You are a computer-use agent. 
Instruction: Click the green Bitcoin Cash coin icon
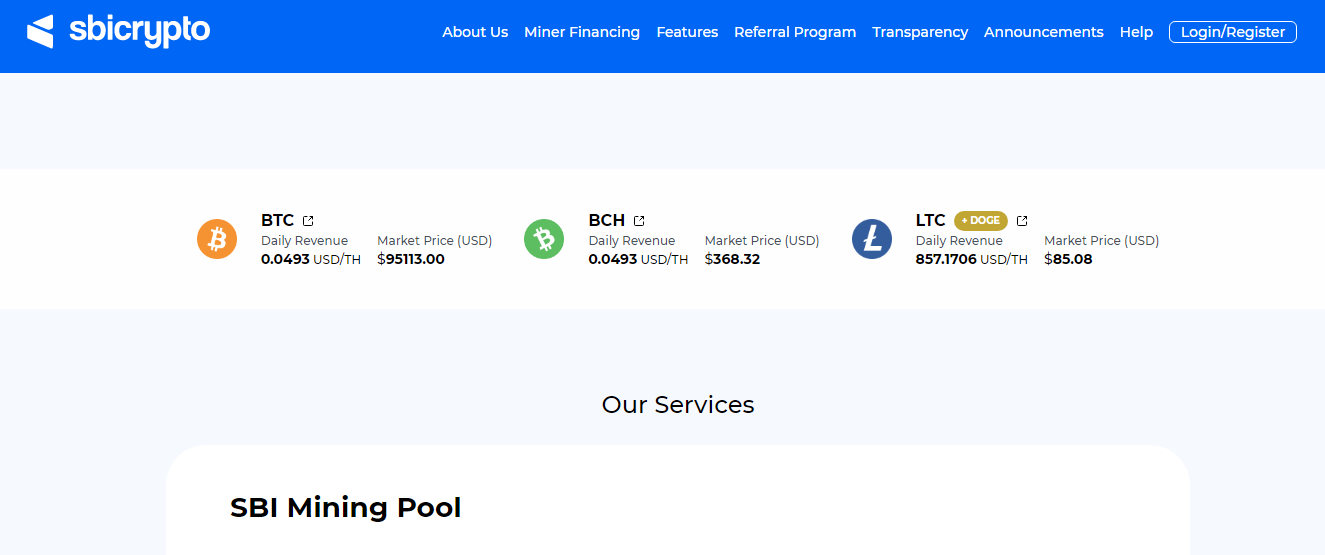click(x=544, y=239)
